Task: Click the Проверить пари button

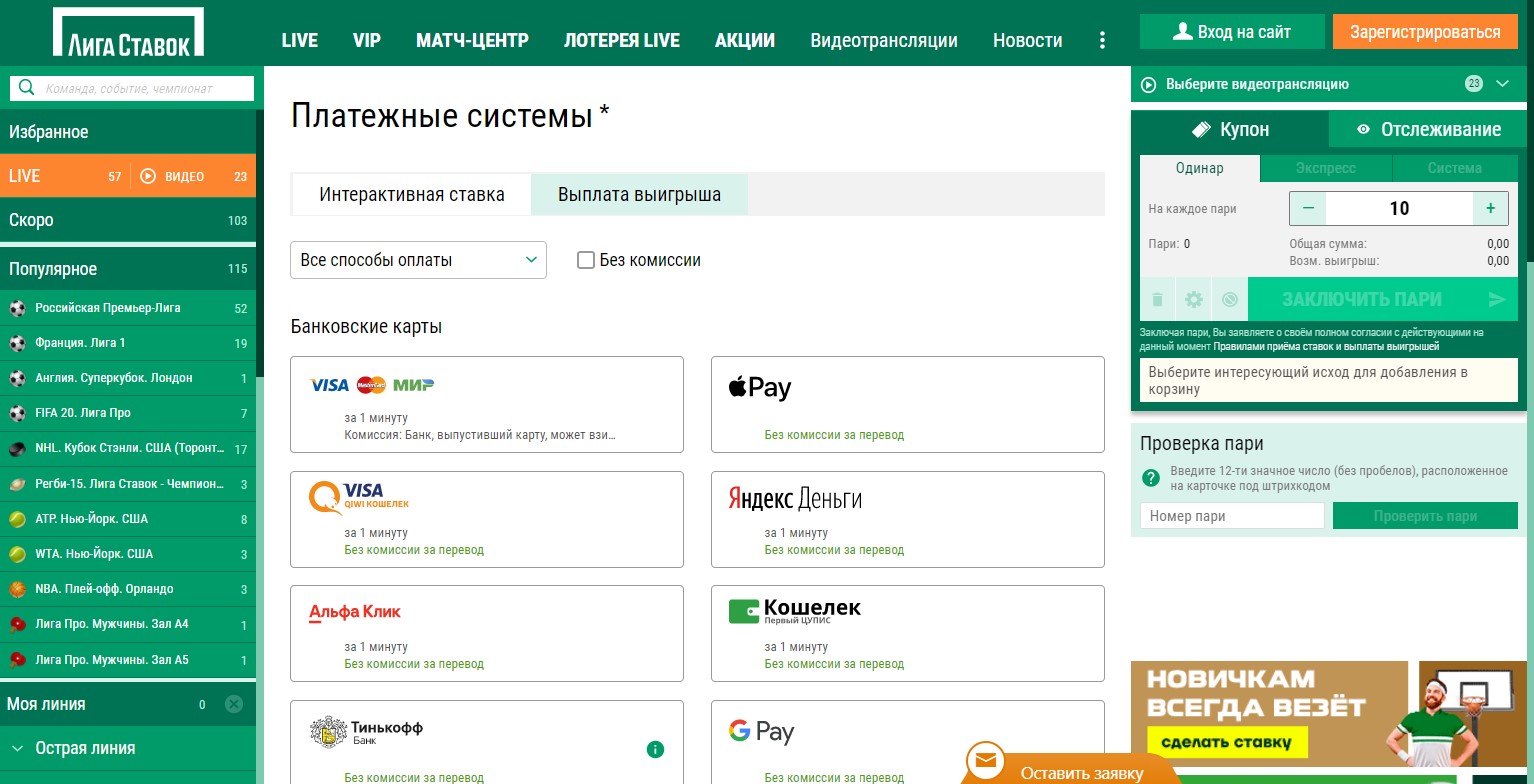Action: pyautogui.click(x=1425, y=516)
